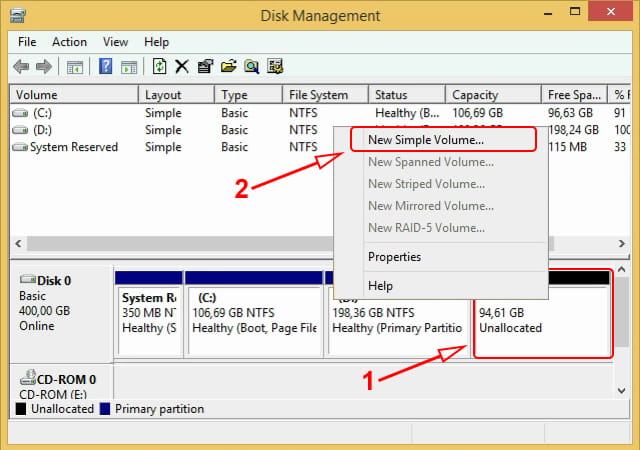
Task: Click the CD-ROM 0 icon
Action: click(x=28, y=377)
